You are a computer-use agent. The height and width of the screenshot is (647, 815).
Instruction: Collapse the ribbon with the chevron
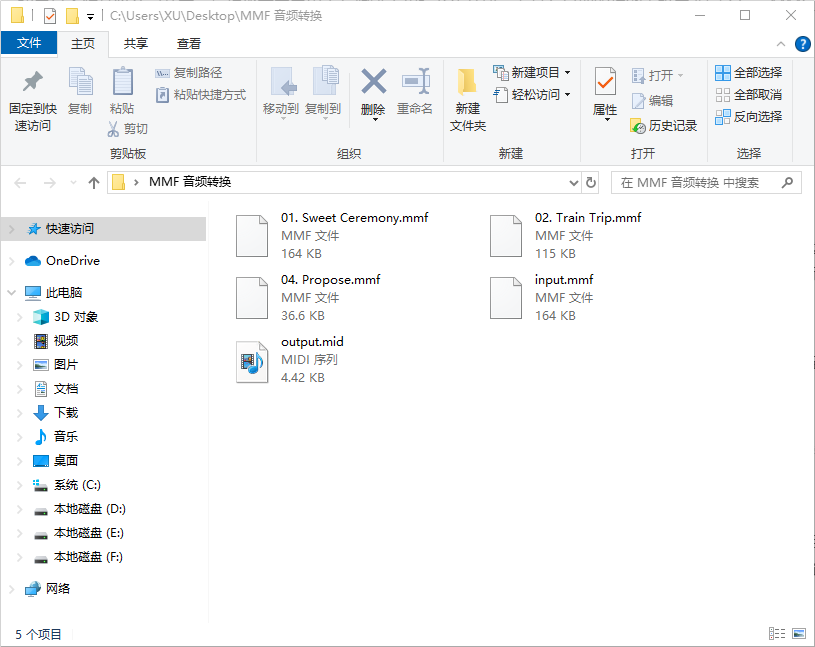tap(780, 43)
